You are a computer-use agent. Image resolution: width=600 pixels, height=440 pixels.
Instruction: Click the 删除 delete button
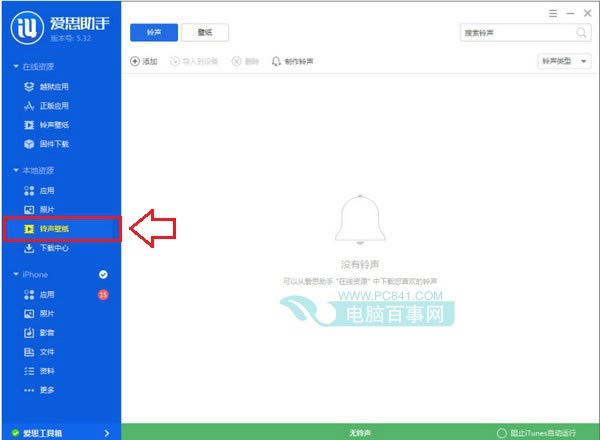pyautogui.click(x=245, y=61)
